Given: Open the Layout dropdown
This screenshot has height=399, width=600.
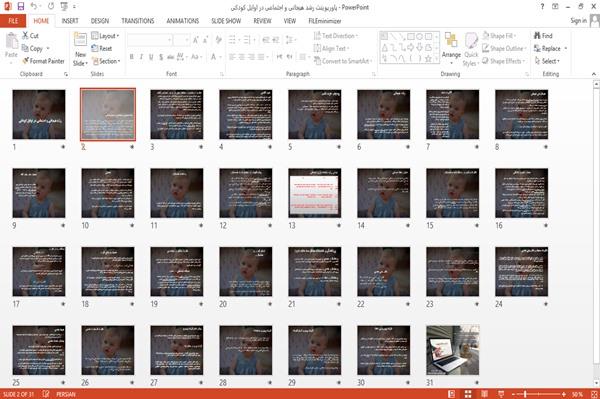Looking at the screenshot, I should click(105, 36).
